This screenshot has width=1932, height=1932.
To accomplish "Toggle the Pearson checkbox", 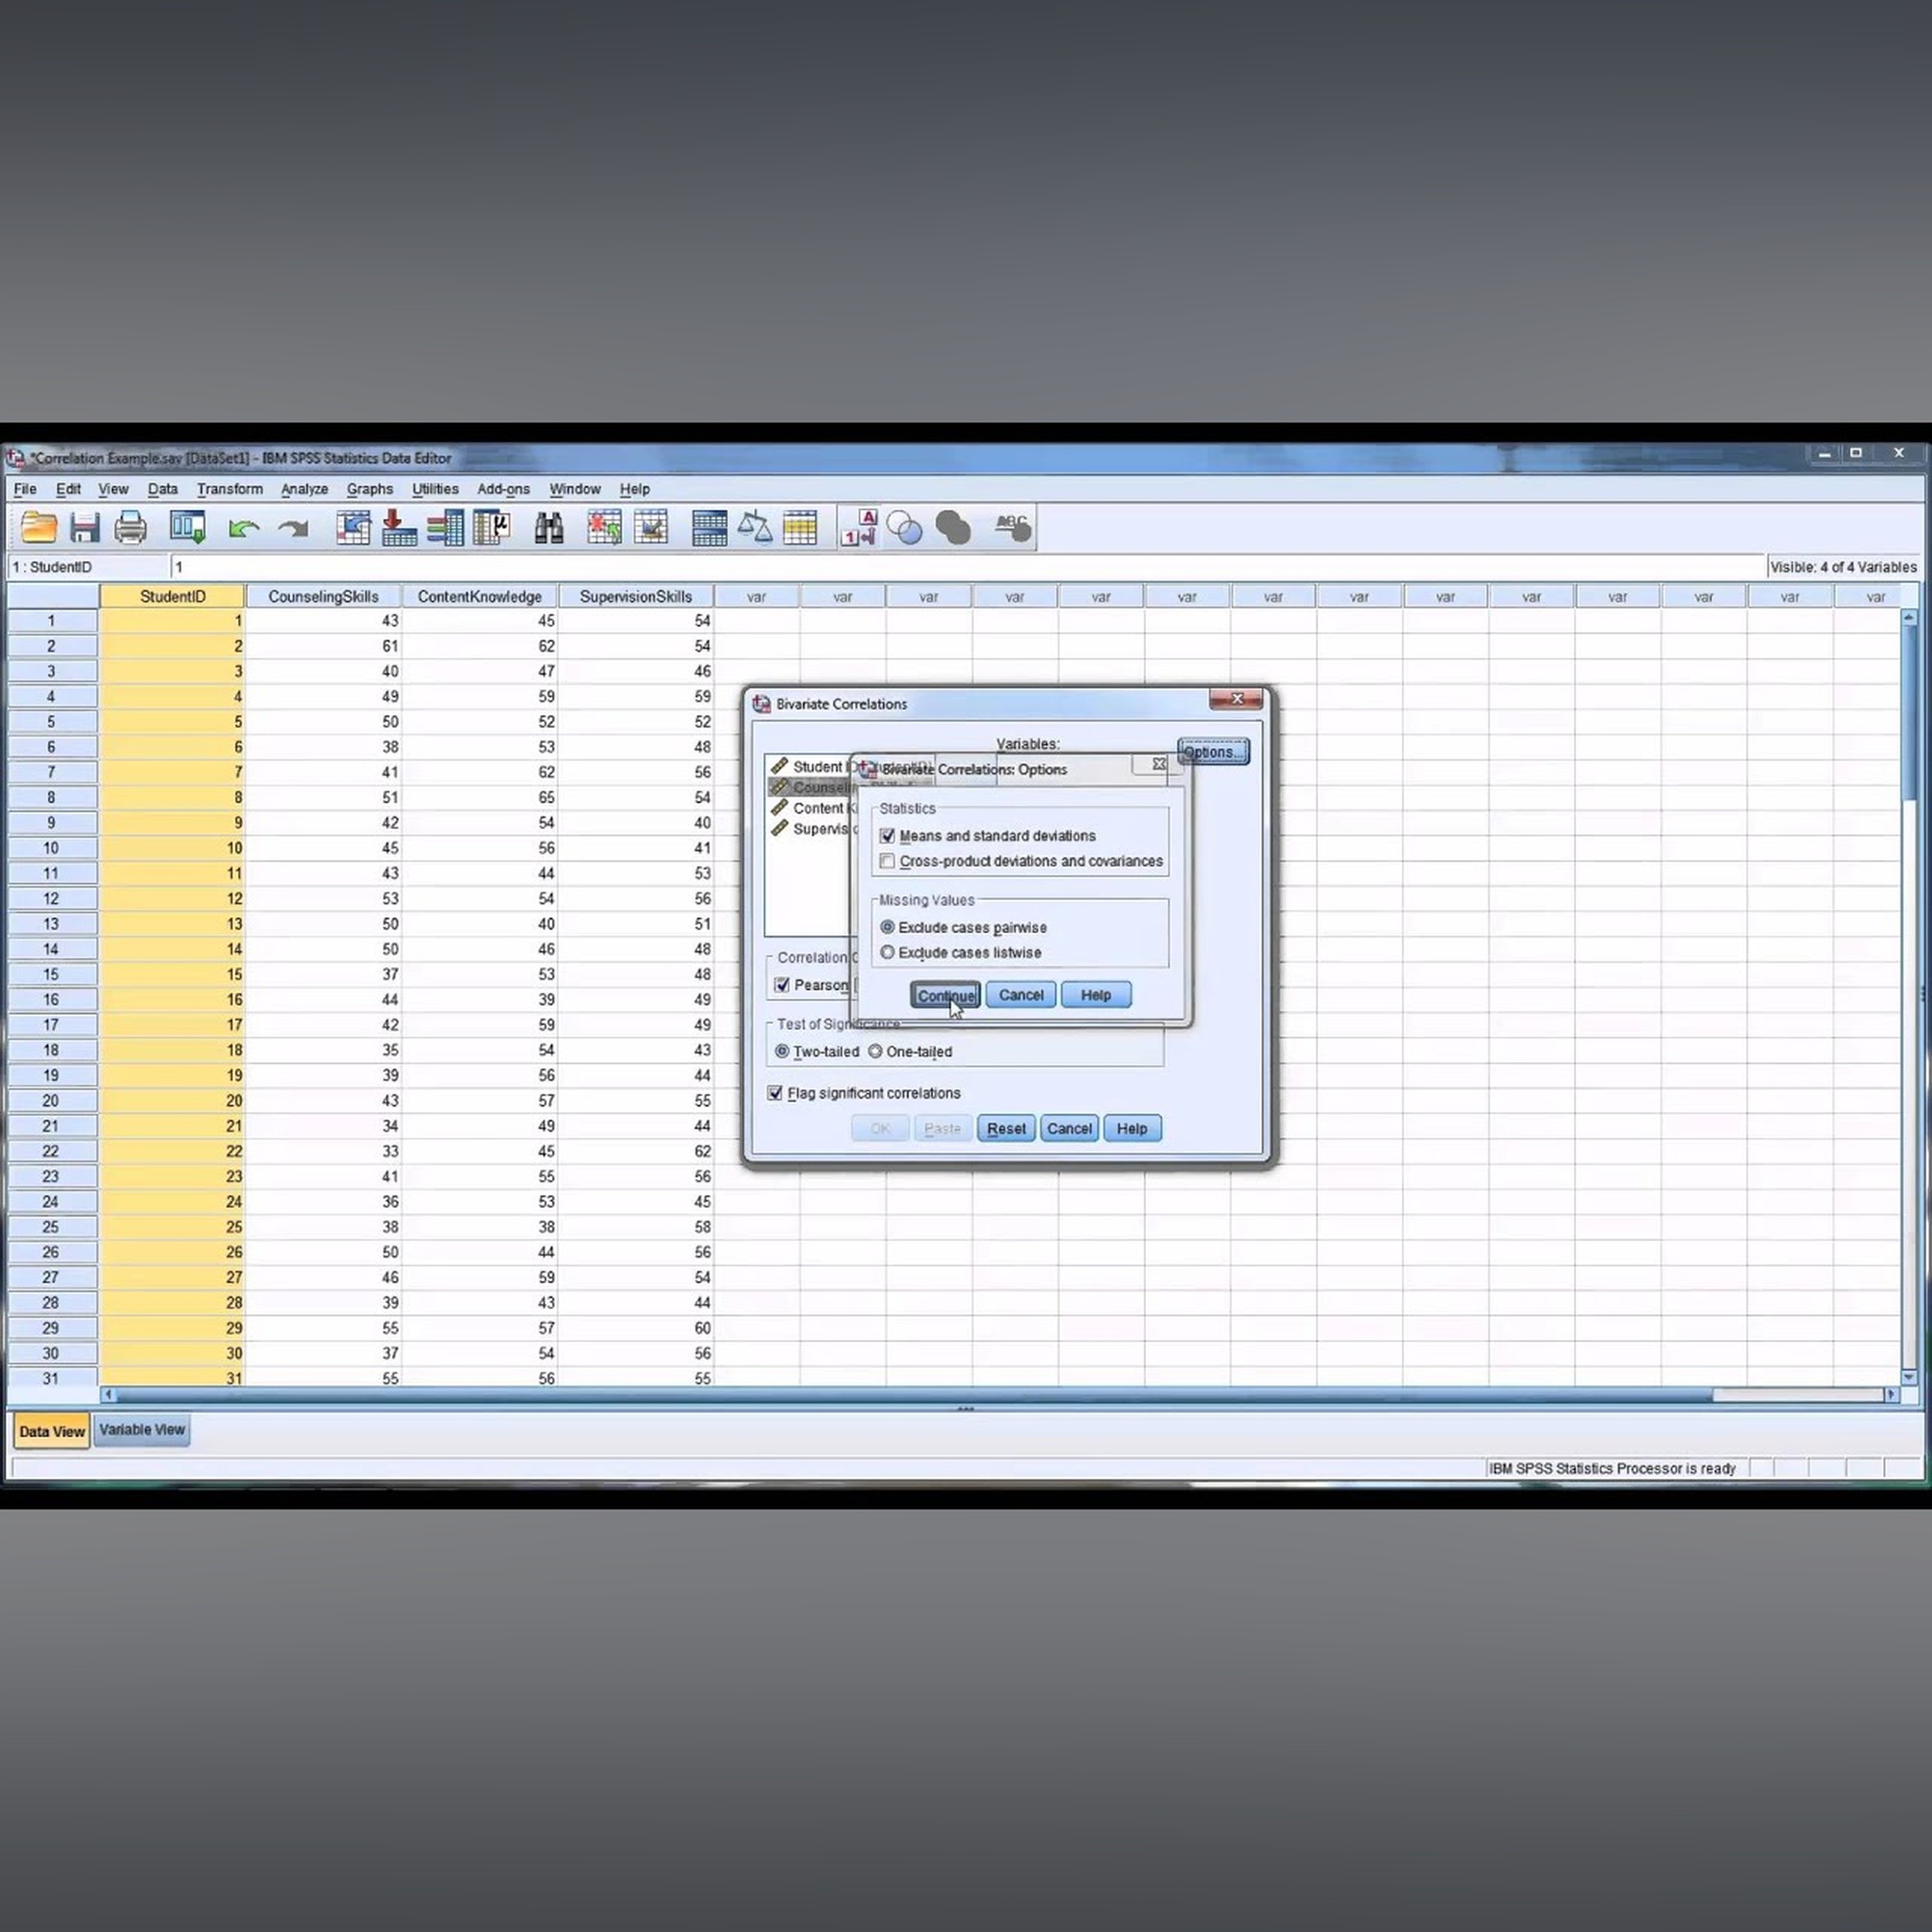I will [782, 985].
